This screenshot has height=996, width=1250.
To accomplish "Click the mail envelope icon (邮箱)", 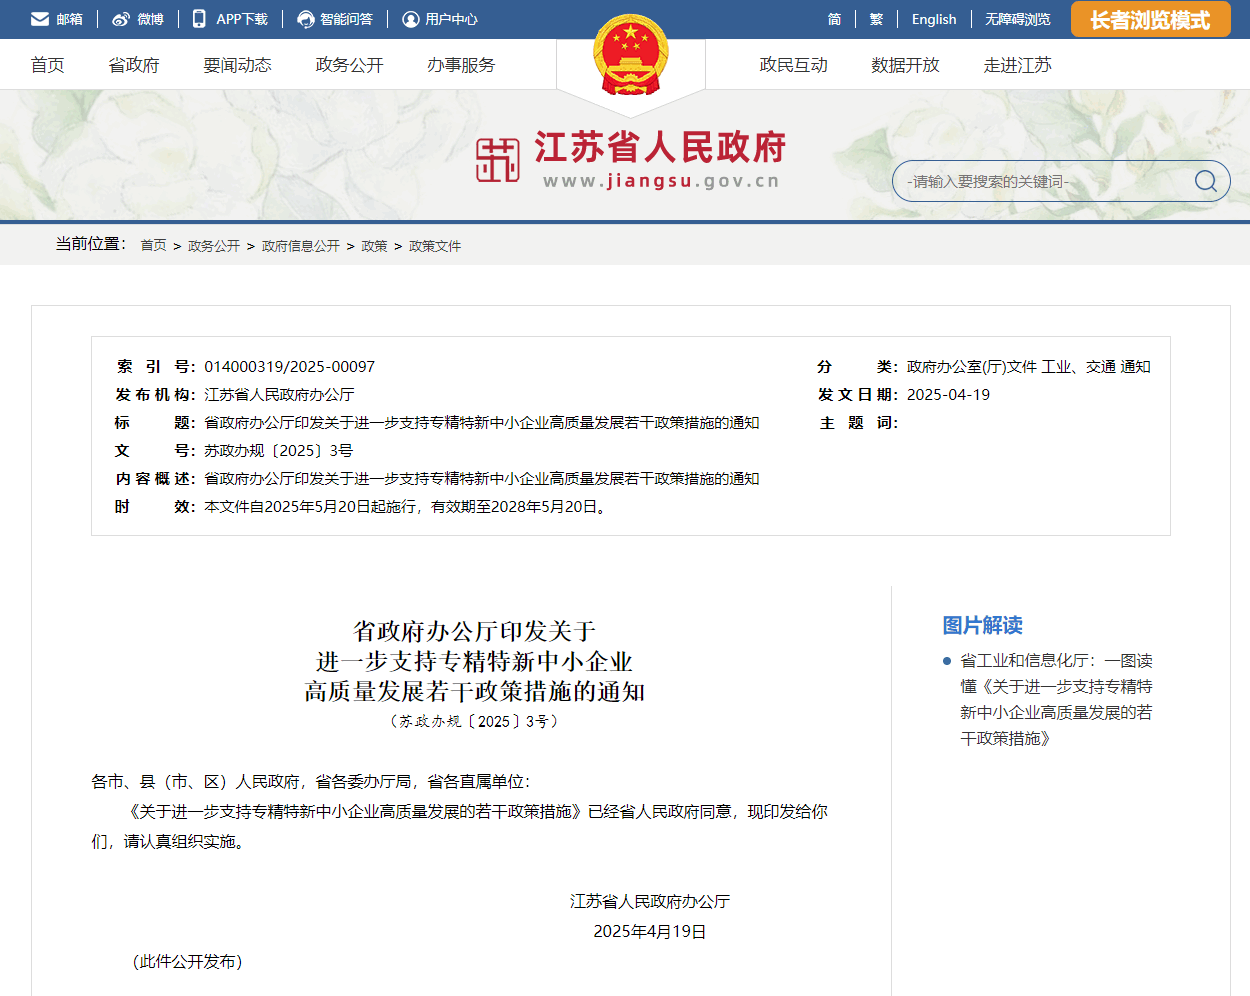I will tap(40, 19).
